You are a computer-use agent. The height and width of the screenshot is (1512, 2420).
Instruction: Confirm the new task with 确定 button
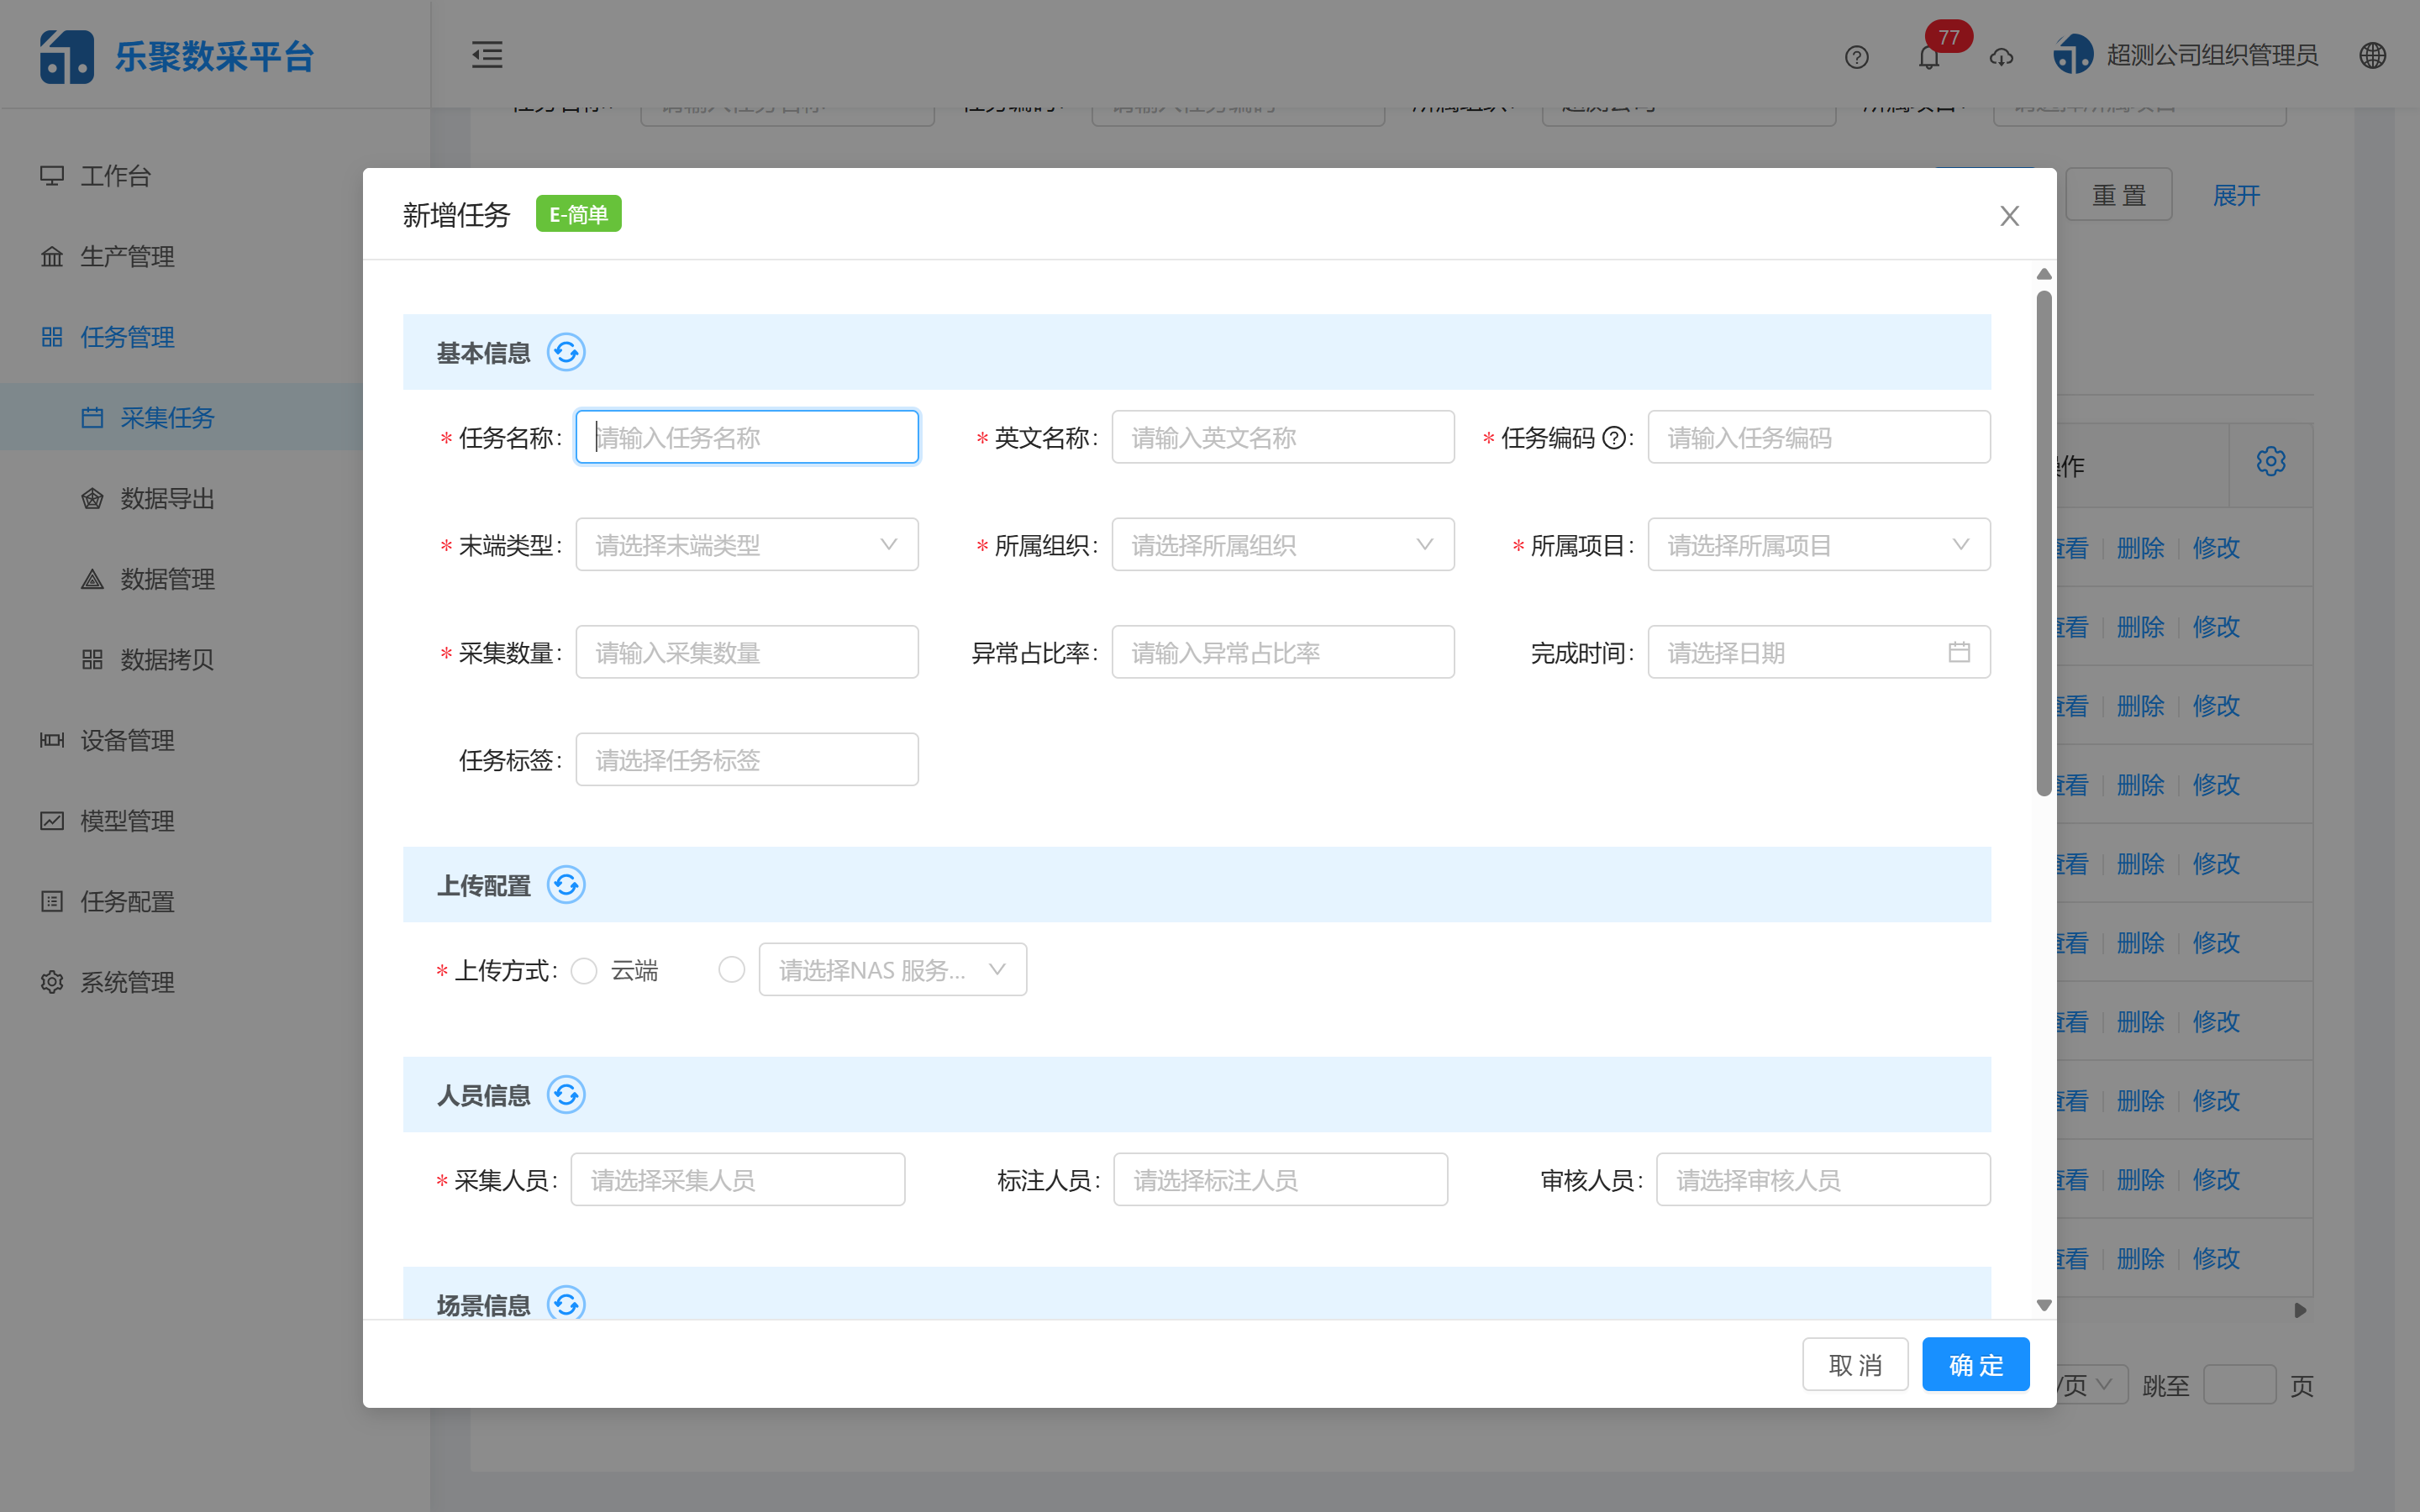tap(1975, 1363)
